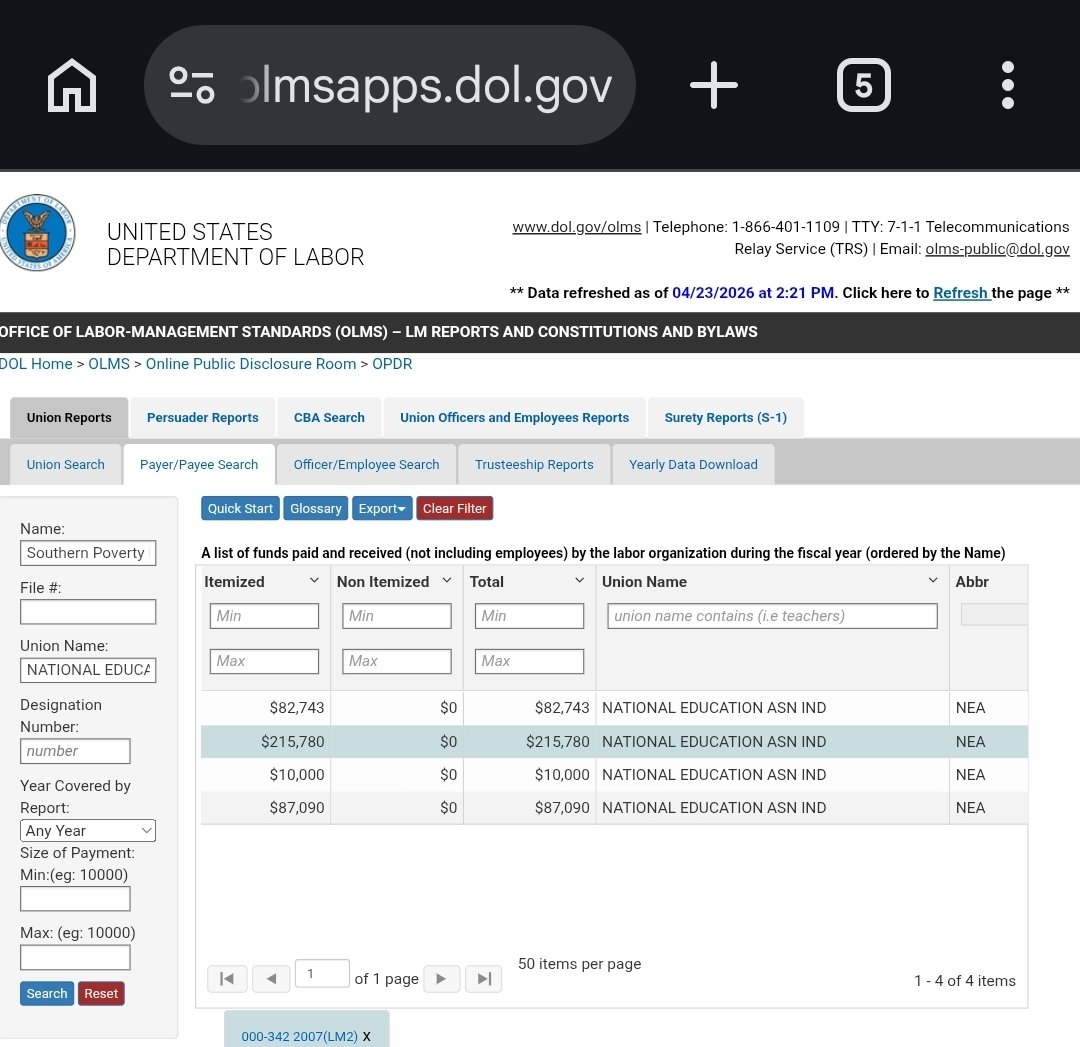Focus Union Name field NATIONAL EDUCA
1080x1047 pixels.
point(88,670)
